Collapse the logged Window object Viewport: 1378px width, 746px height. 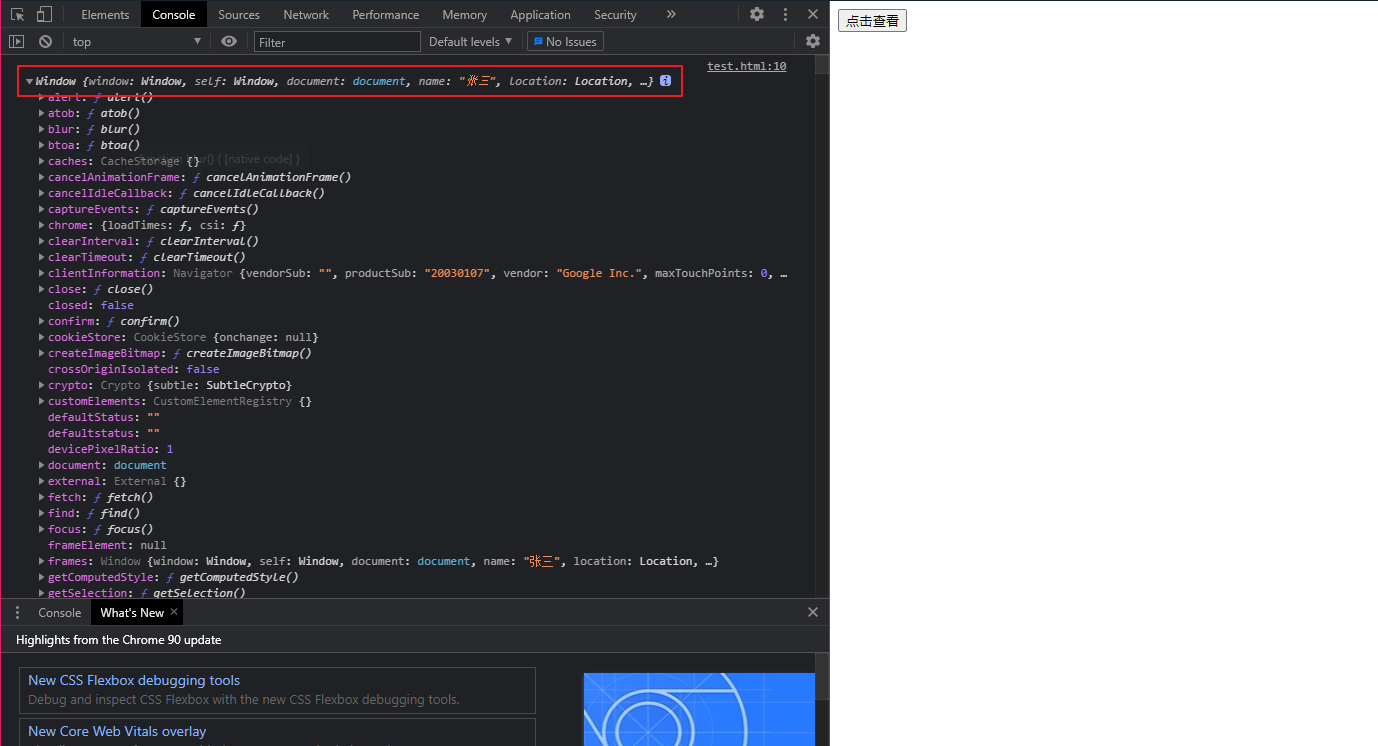(30, 81)
